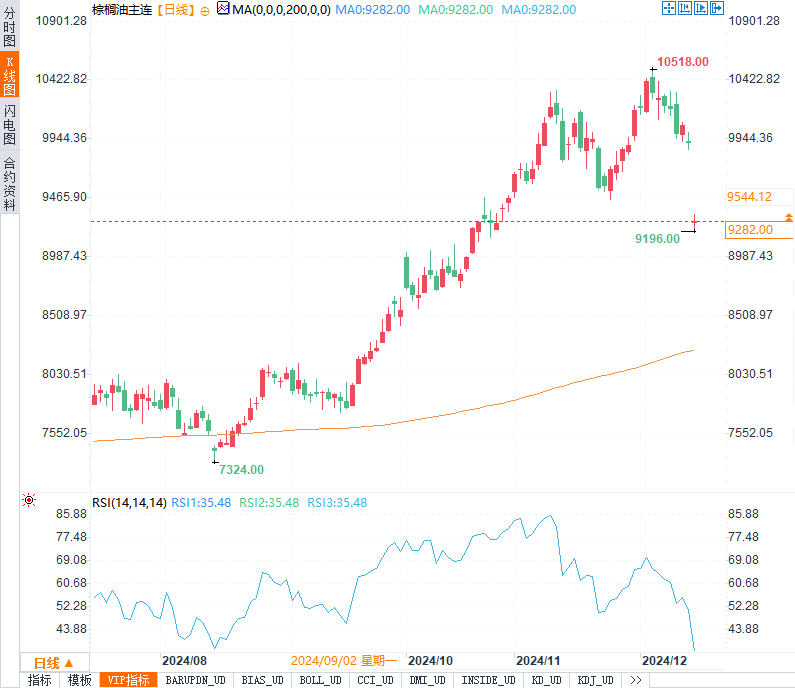Click the third chart layout icon at top right
Image resolution: width=795 pixels, height=688 pixels.
(699, 8)
